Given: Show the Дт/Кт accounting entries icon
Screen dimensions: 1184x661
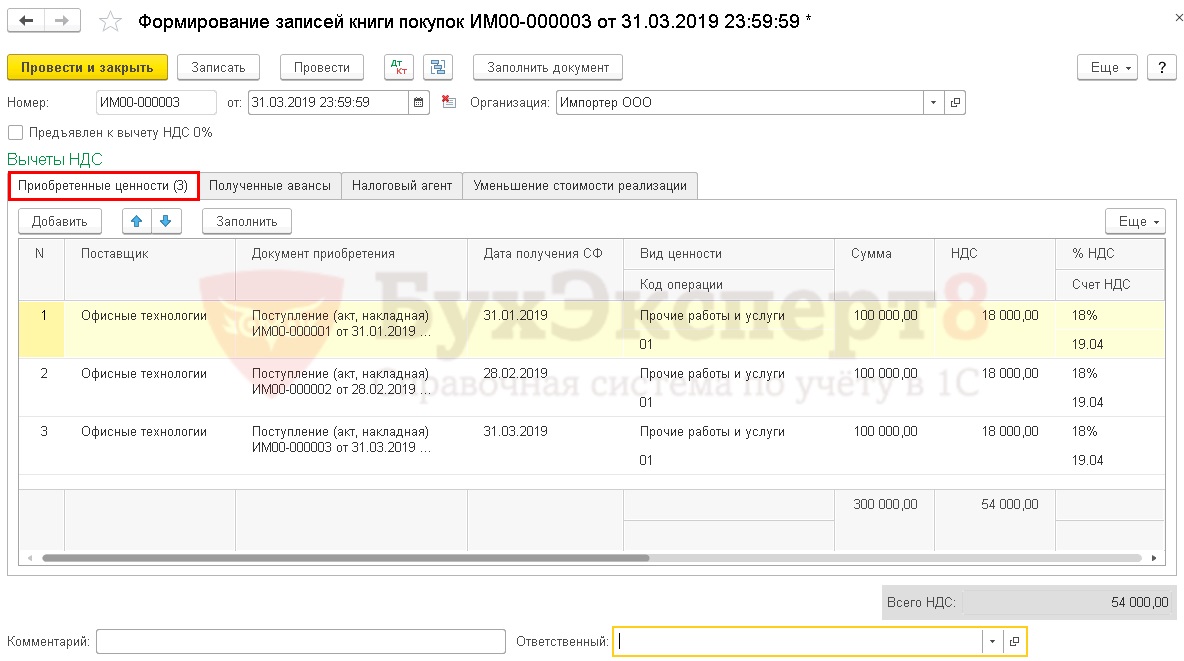Looking at the screenshot, I should (399, 67).
